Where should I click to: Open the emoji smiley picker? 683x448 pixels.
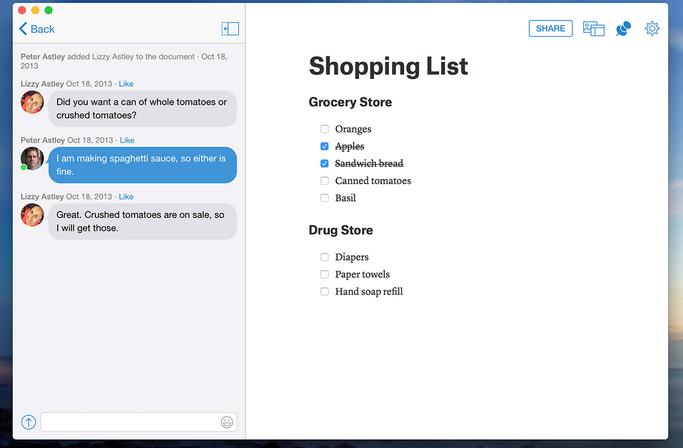[227, 422]
